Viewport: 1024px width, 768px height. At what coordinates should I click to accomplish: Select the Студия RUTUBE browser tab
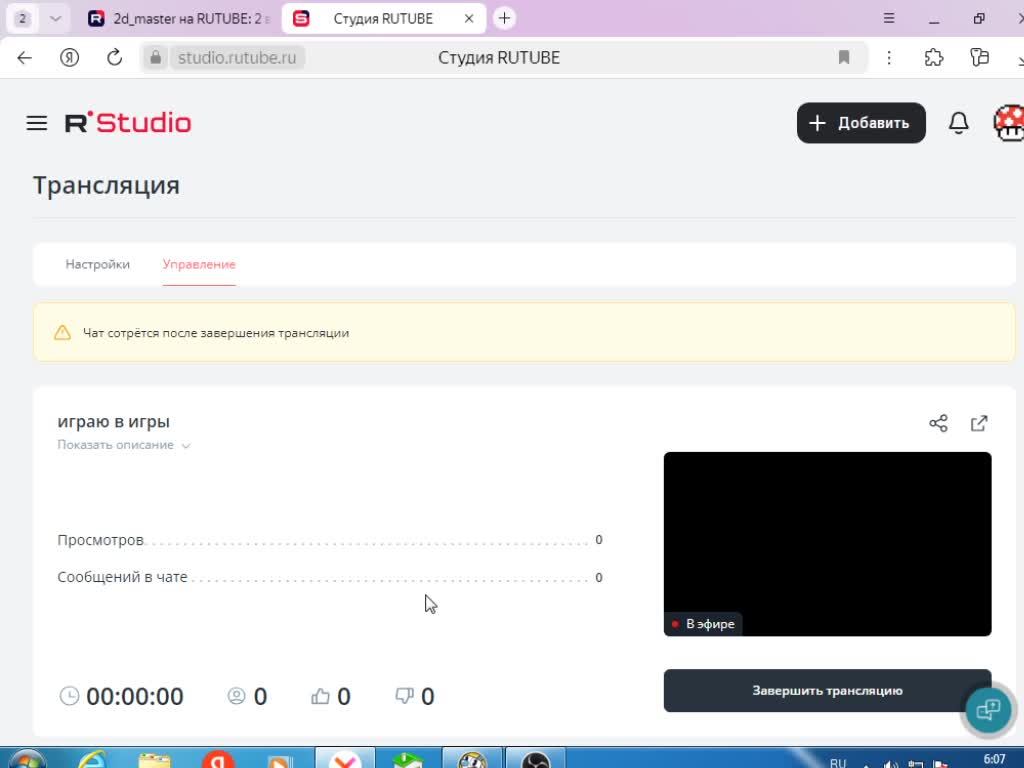pyautogui.click(x=383, y=19)
